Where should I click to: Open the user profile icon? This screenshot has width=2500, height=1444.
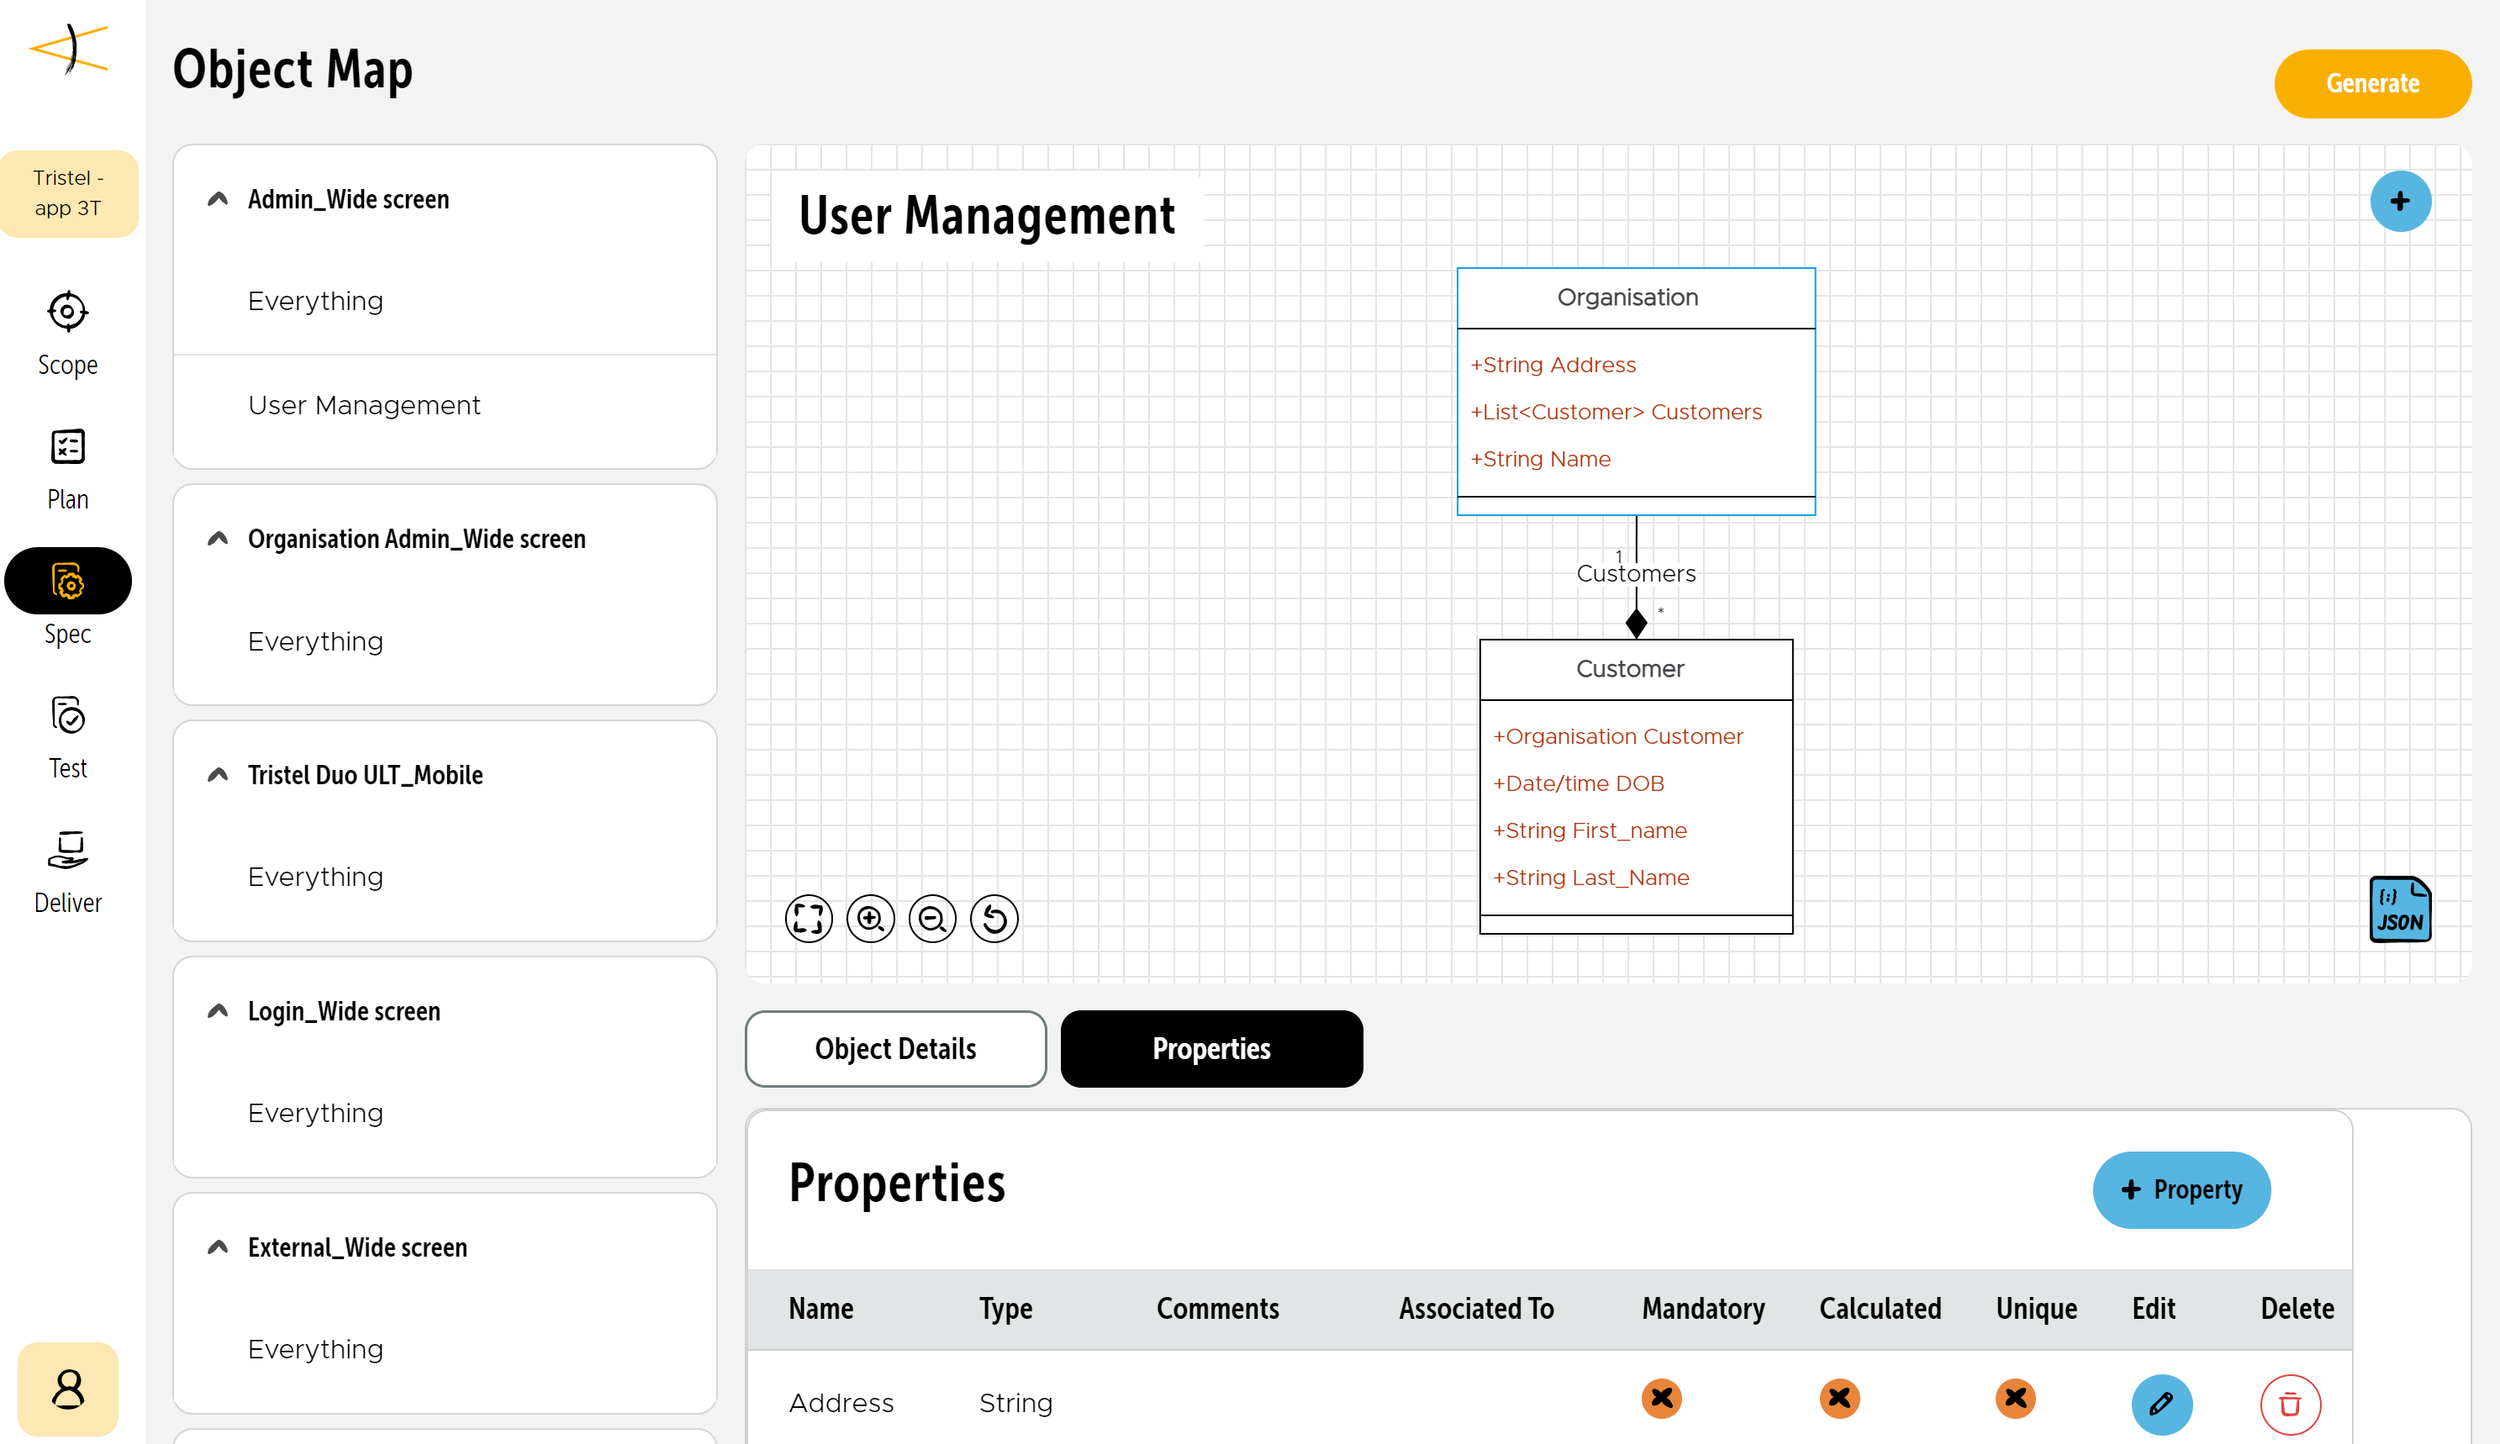point(68,1388)
